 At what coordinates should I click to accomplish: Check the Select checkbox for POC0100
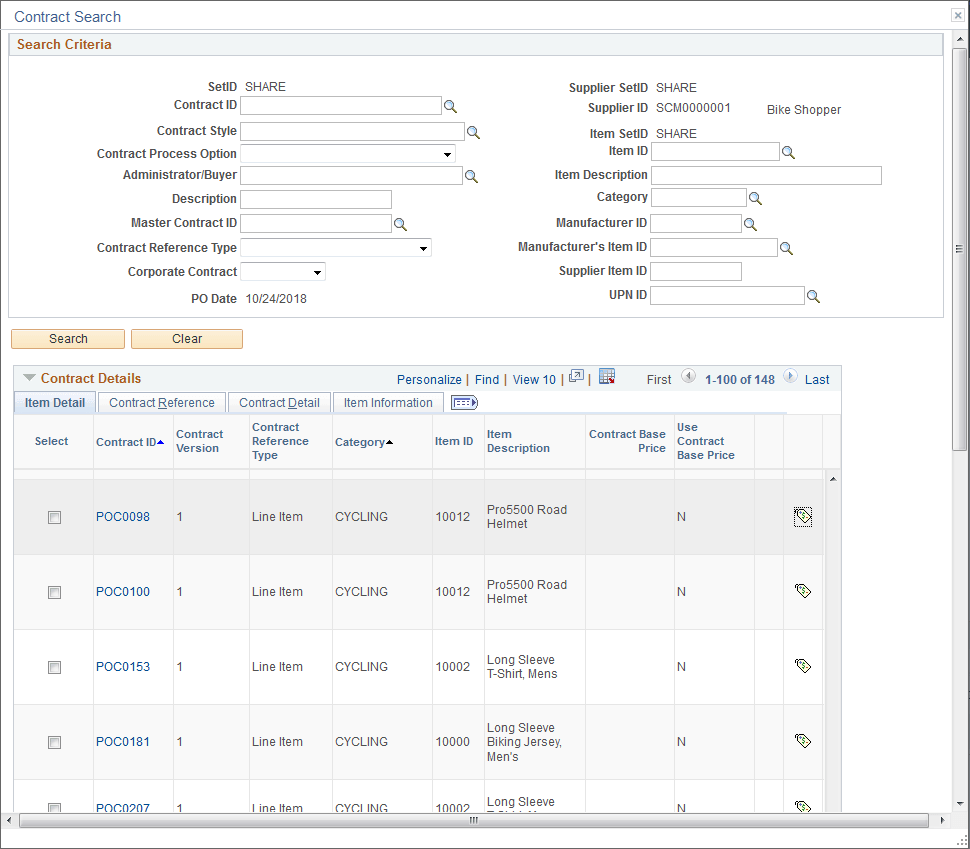(54, 591)
